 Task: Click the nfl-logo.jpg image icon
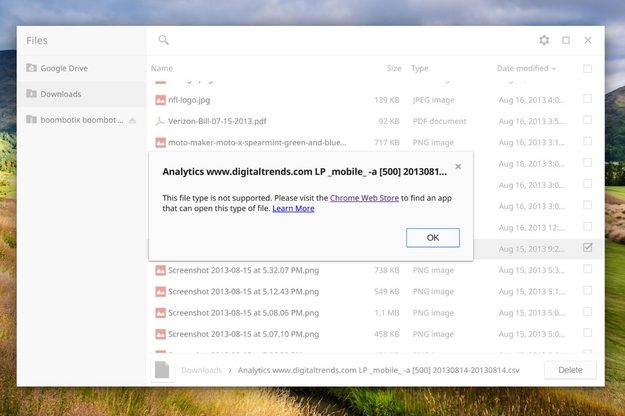(160, 100)
